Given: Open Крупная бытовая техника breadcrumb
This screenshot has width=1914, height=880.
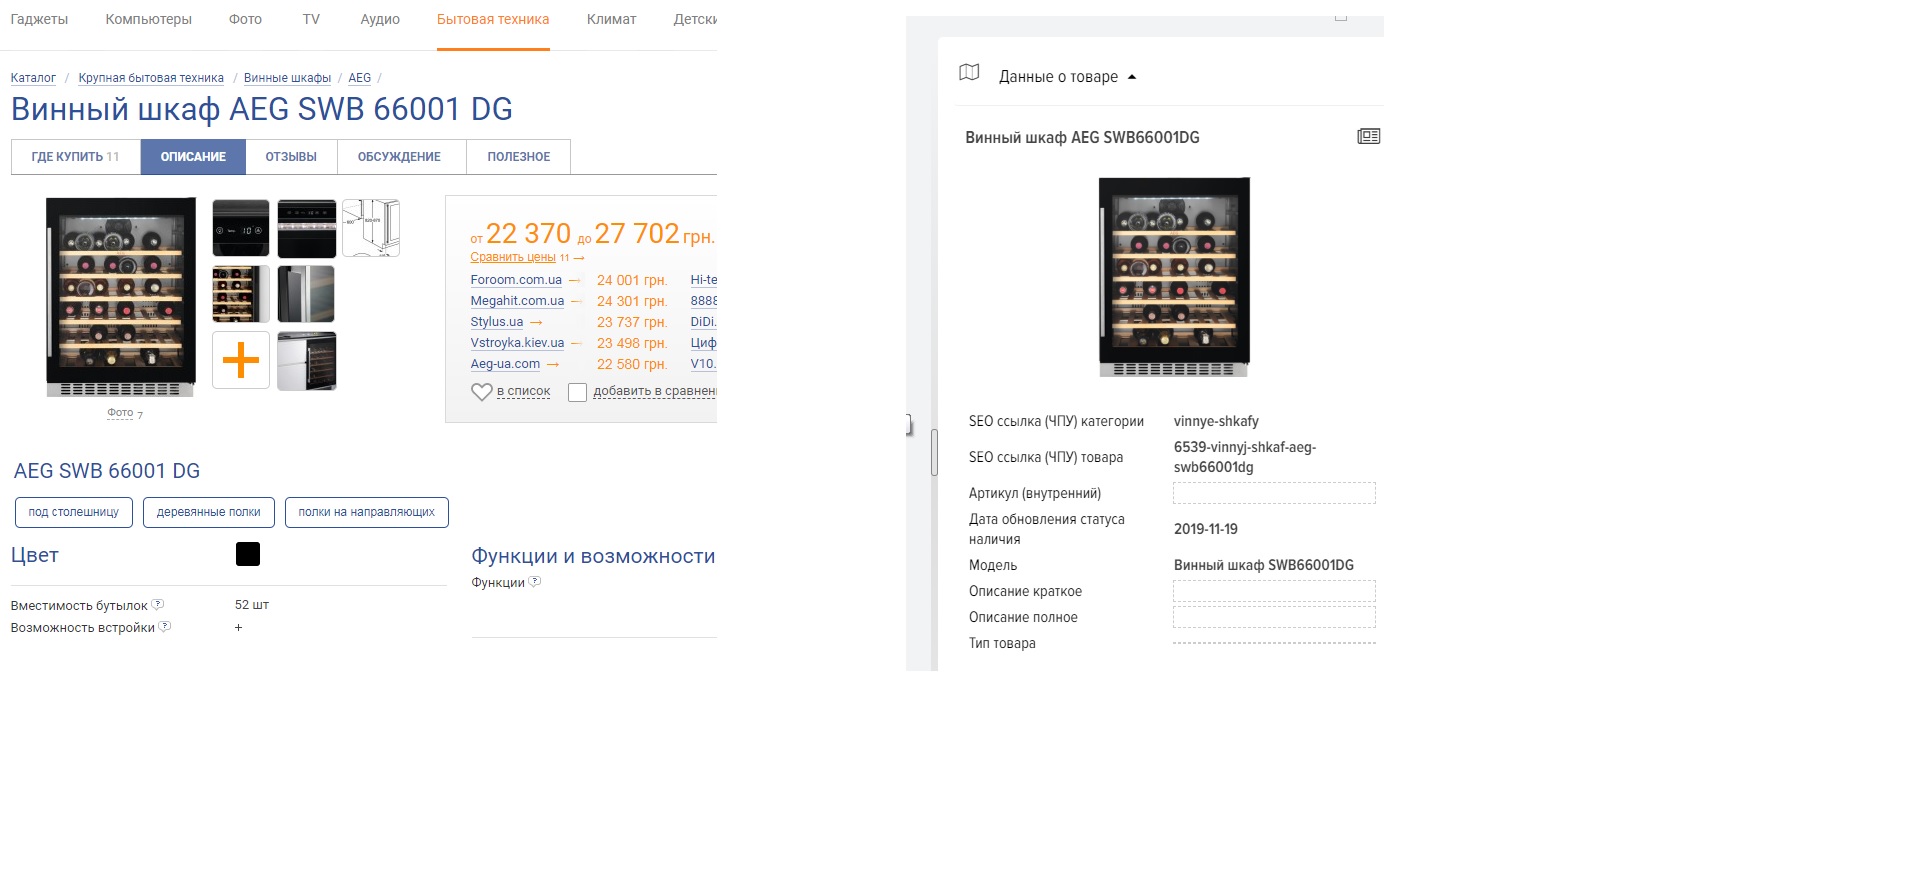Looking at the screenshot, I should tap(151, 78).
